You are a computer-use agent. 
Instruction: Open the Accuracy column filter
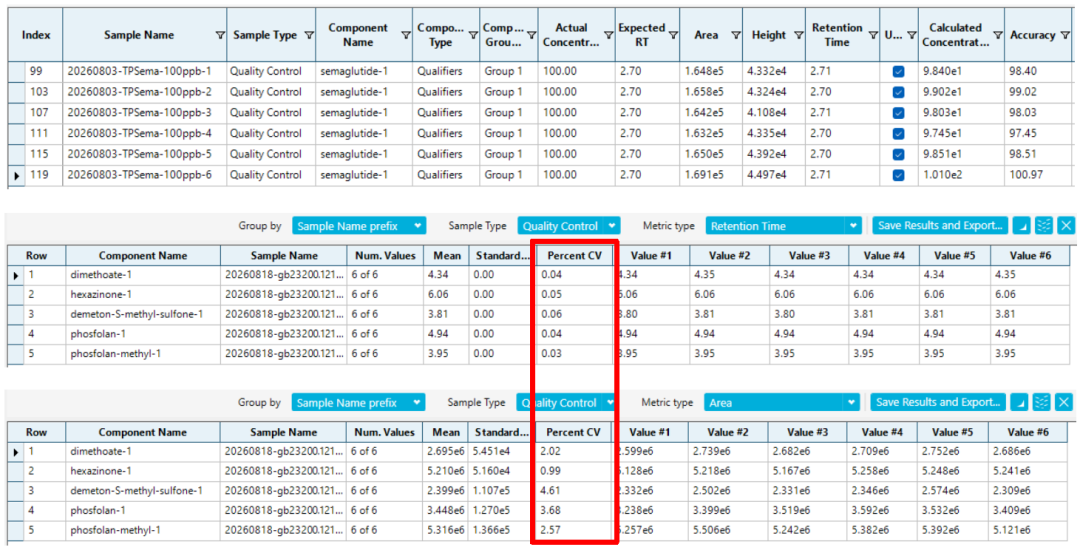pyautogui.click(x=1066, y=35)
